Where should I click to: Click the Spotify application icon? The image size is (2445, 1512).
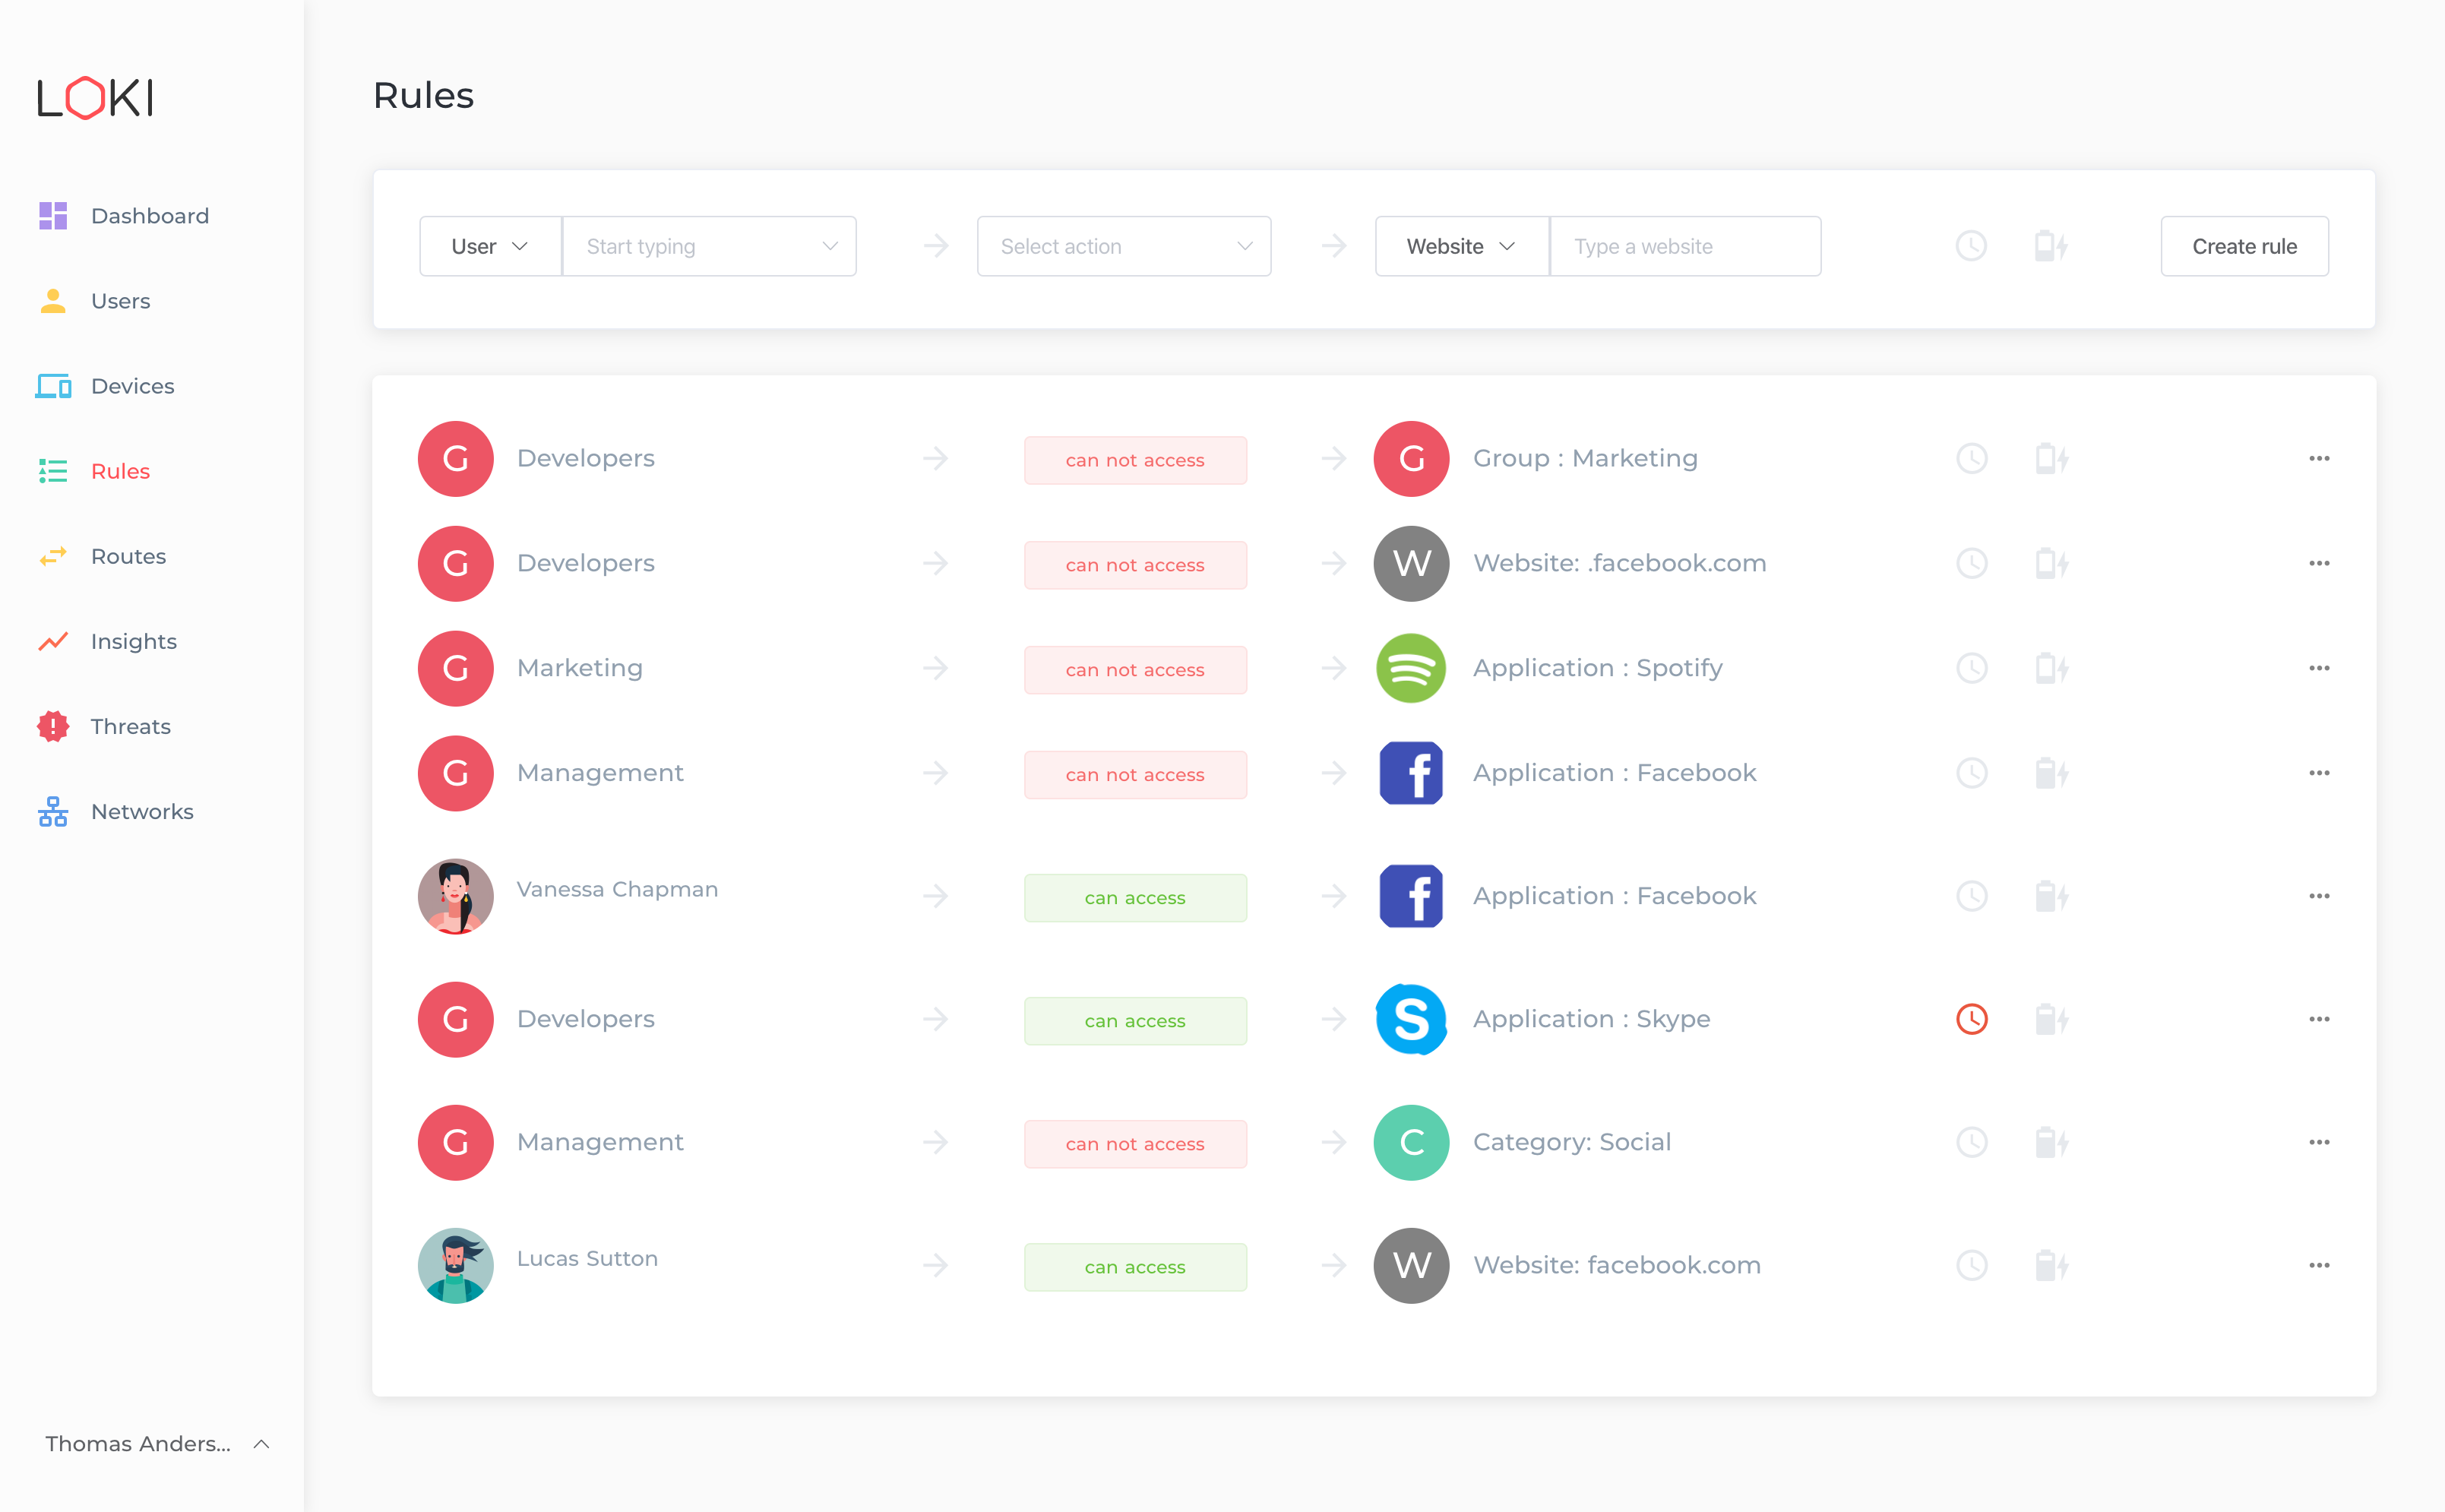tap(1411, 668)
